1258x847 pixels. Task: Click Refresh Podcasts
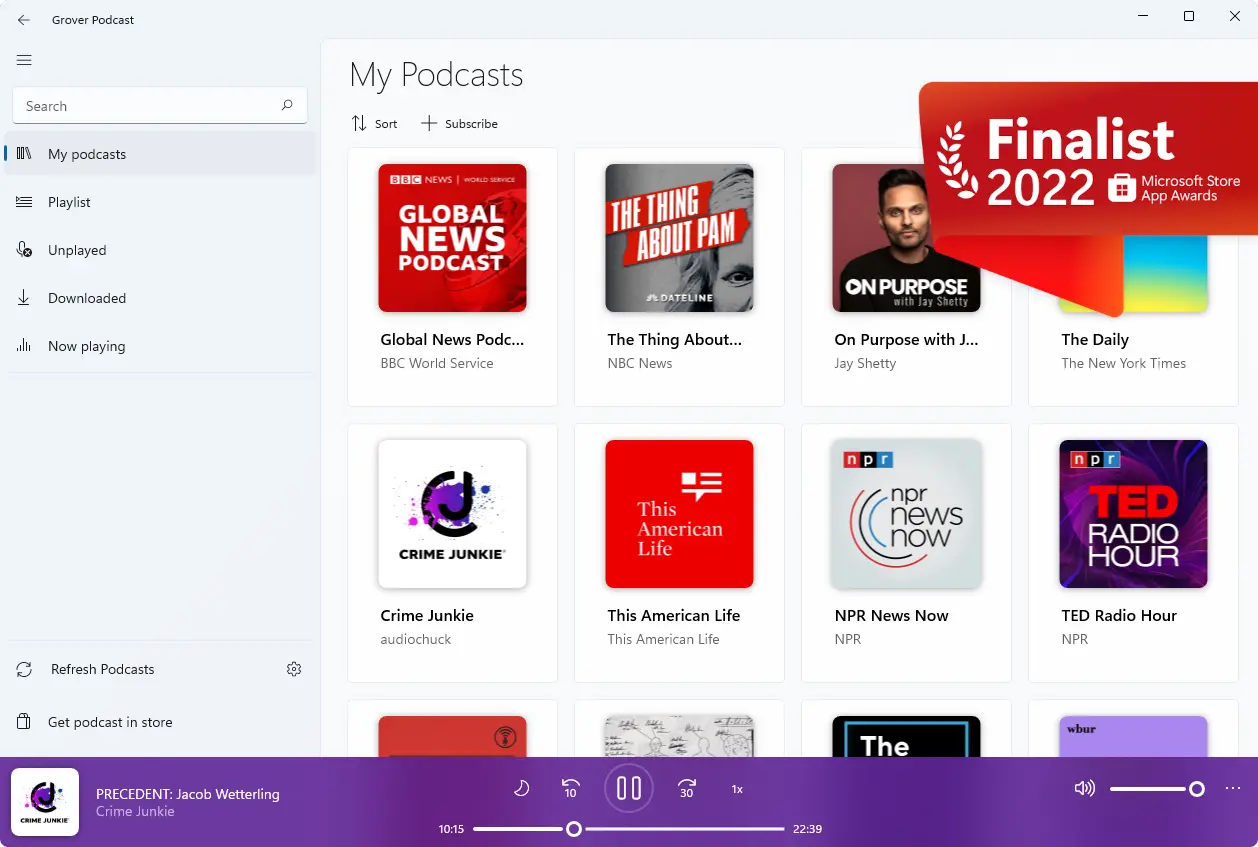[102, 669]
